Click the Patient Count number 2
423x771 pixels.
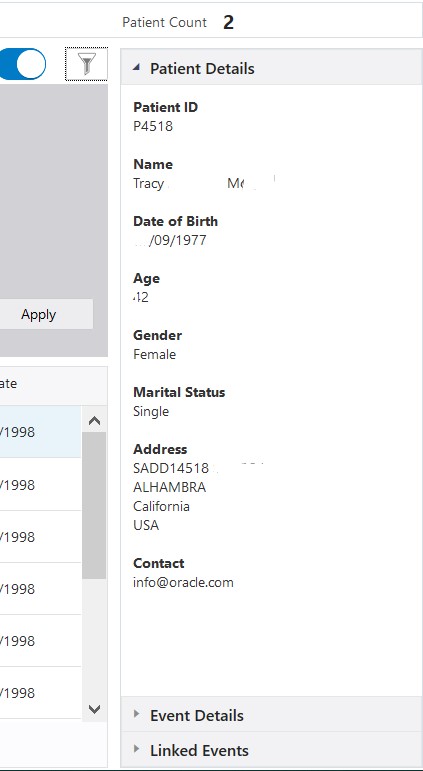coord(228,22)
